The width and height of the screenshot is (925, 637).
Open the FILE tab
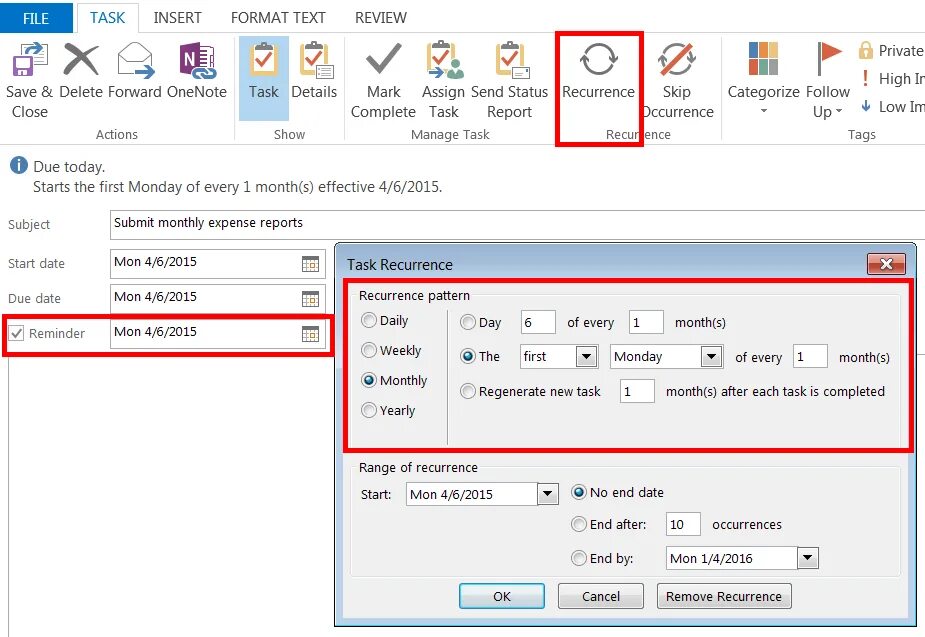pyautogui.click(x=36, y=18)
